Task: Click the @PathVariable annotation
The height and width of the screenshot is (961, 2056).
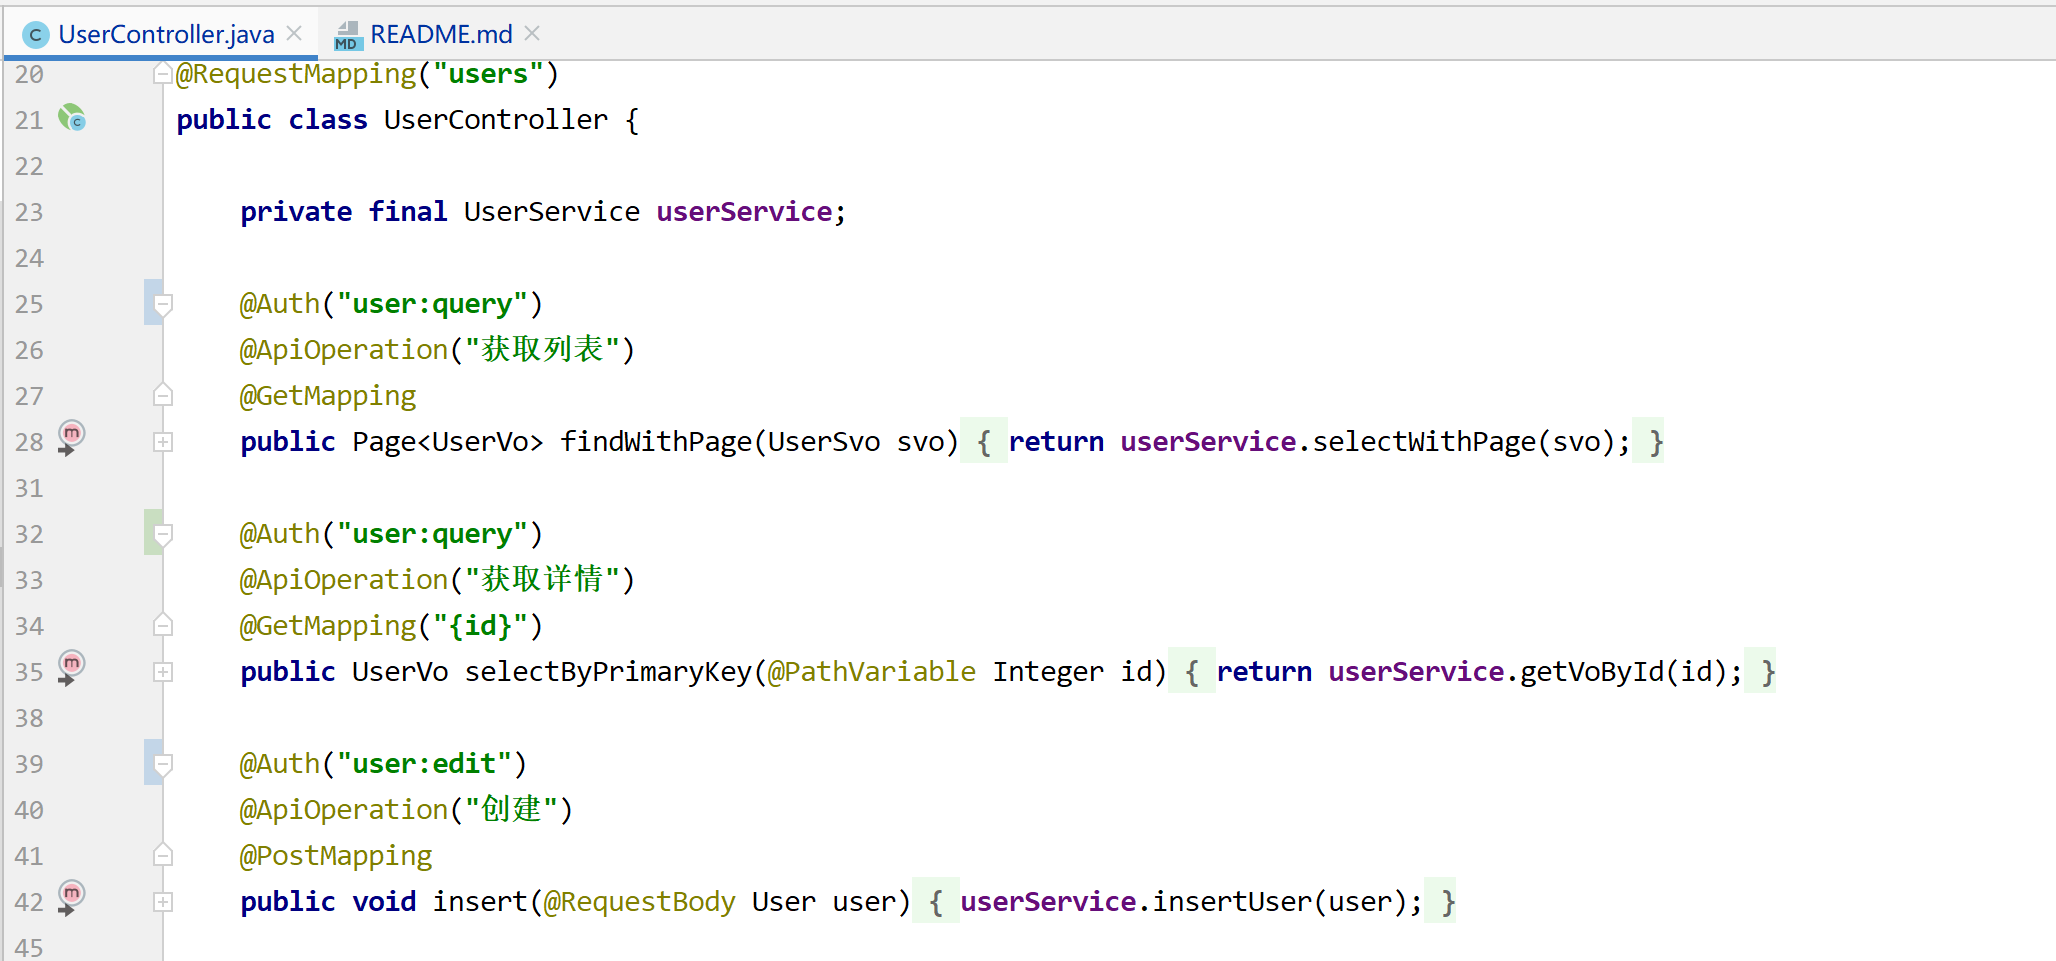Action: coord(872,672)
